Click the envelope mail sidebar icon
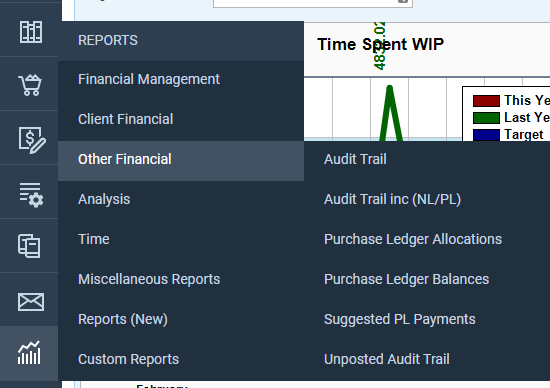Screen dimensions: 550x388 pyautogui.click(x=31, y=302)
